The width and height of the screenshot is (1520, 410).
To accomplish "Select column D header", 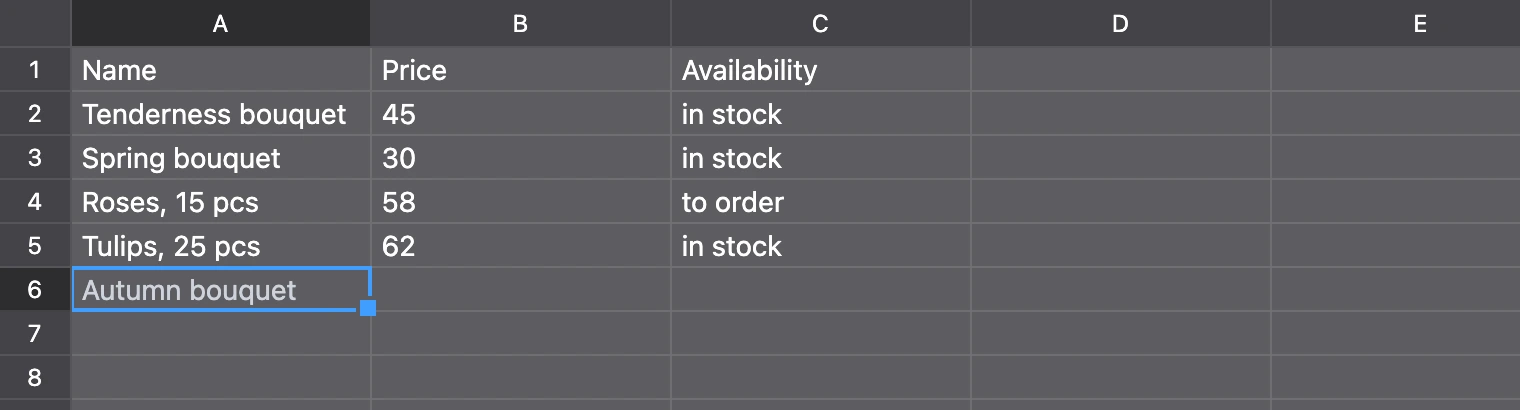I will (x=1120, y=24).
